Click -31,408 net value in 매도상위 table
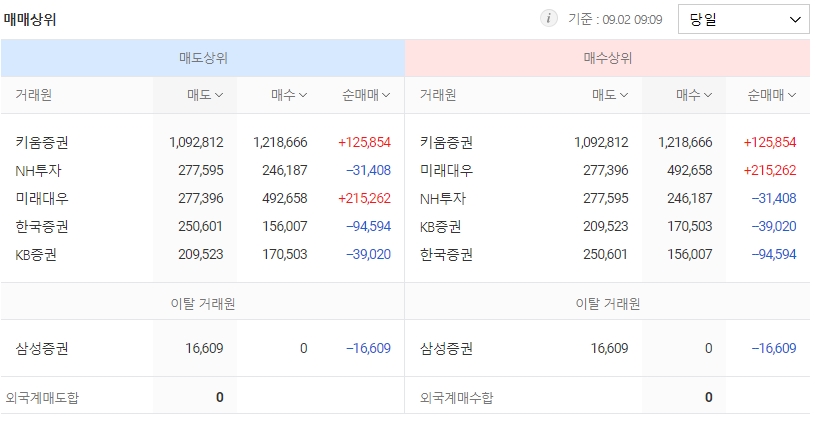Screen dimensions: 817x421 [368, 170]
